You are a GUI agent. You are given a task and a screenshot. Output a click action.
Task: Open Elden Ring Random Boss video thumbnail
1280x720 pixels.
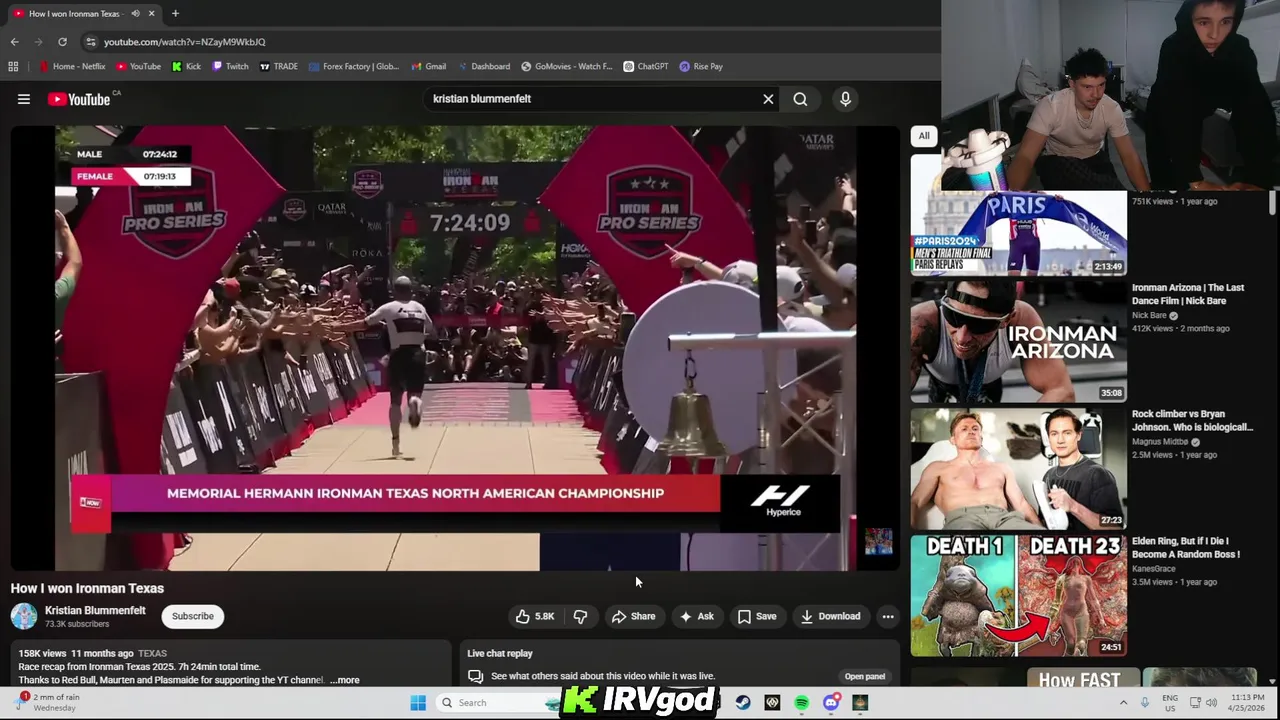(1018, 595)
